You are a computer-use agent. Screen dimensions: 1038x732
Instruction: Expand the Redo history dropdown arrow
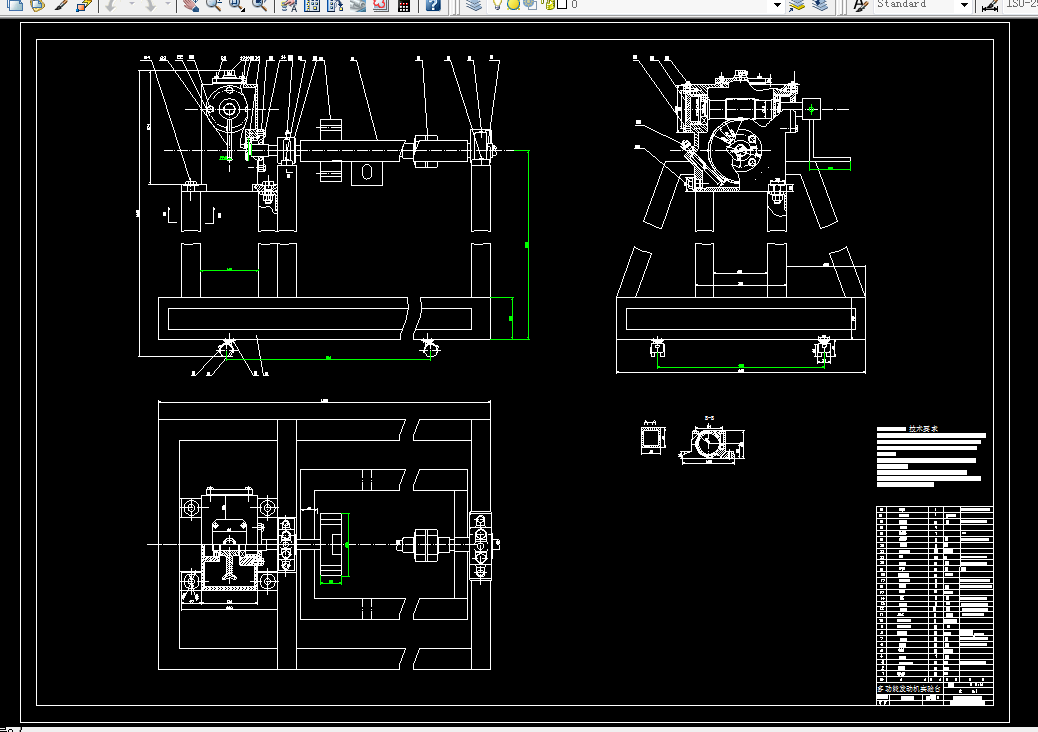167,5
